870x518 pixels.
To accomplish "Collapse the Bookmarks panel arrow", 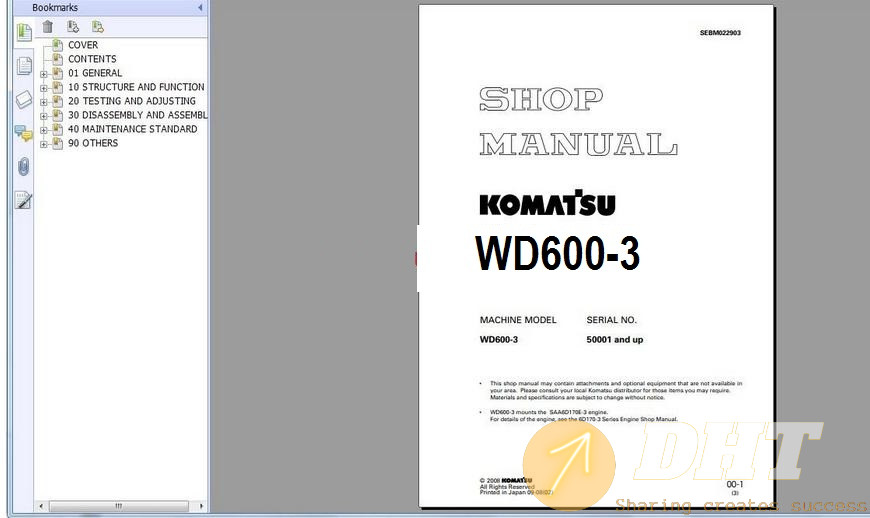I will click(x=200, y=8).
